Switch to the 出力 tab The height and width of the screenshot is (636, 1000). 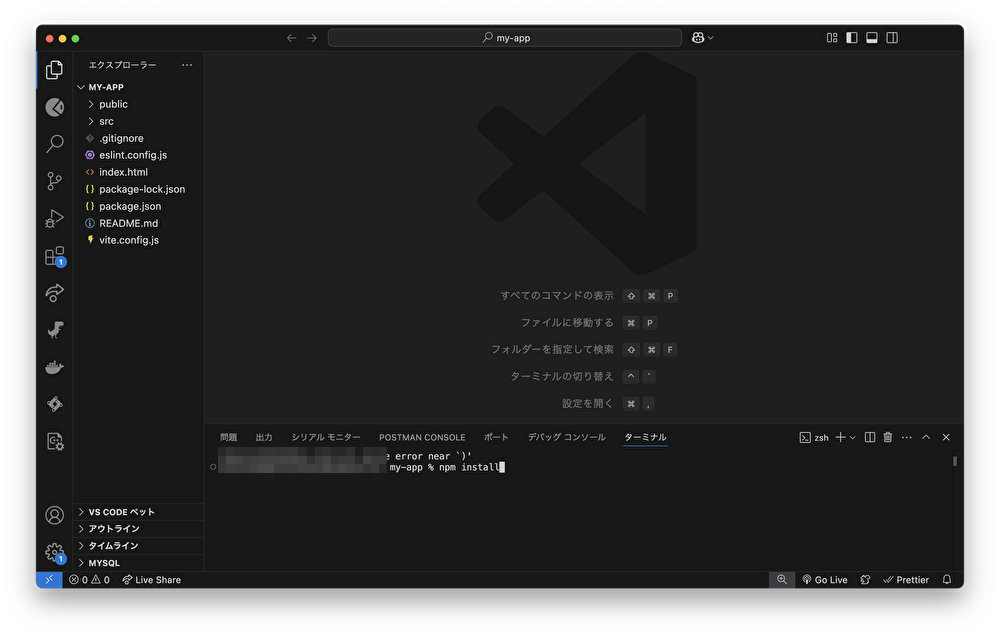(264, 437)
